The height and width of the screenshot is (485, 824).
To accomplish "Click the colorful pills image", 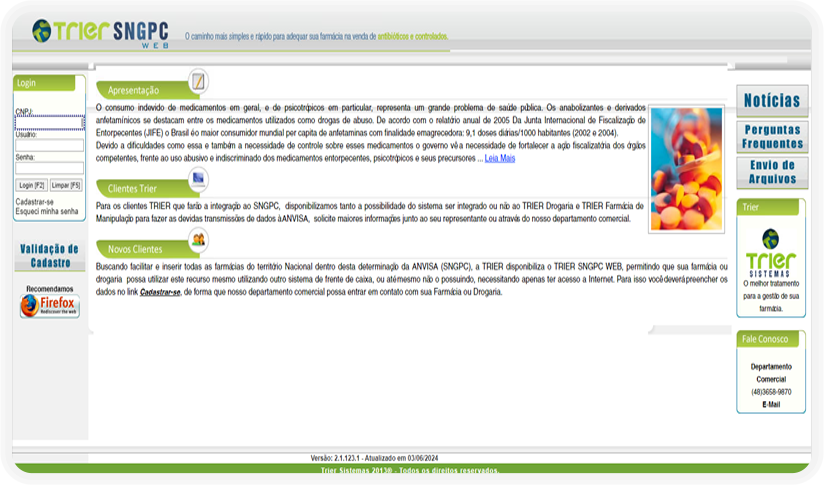I will click(x=686, y=169).
